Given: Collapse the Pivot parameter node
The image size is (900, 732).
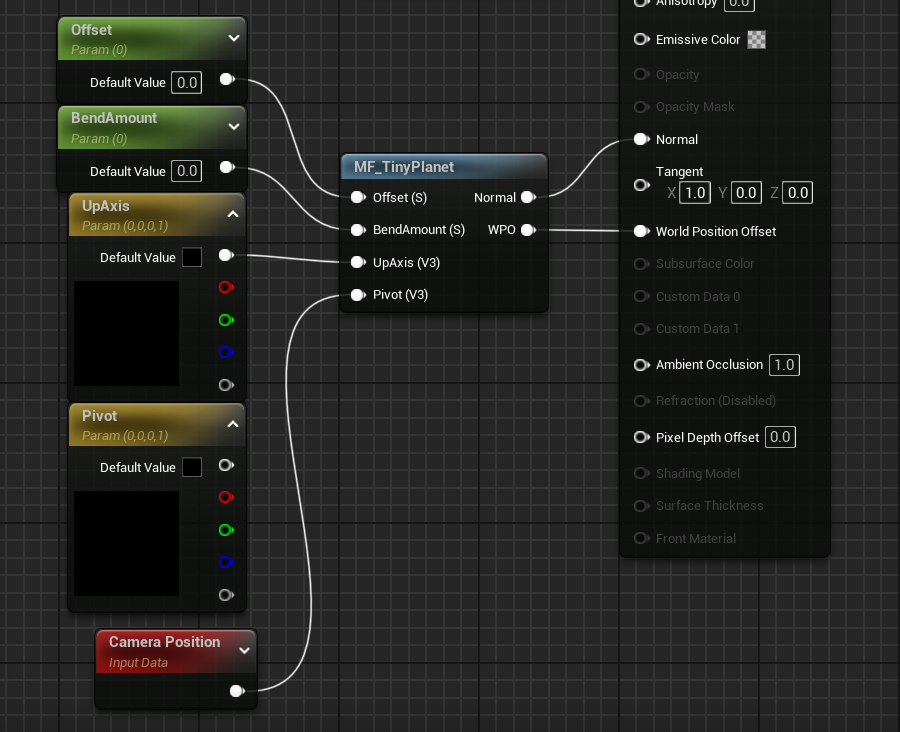Looking at the screenshot, I should (233, 424).
